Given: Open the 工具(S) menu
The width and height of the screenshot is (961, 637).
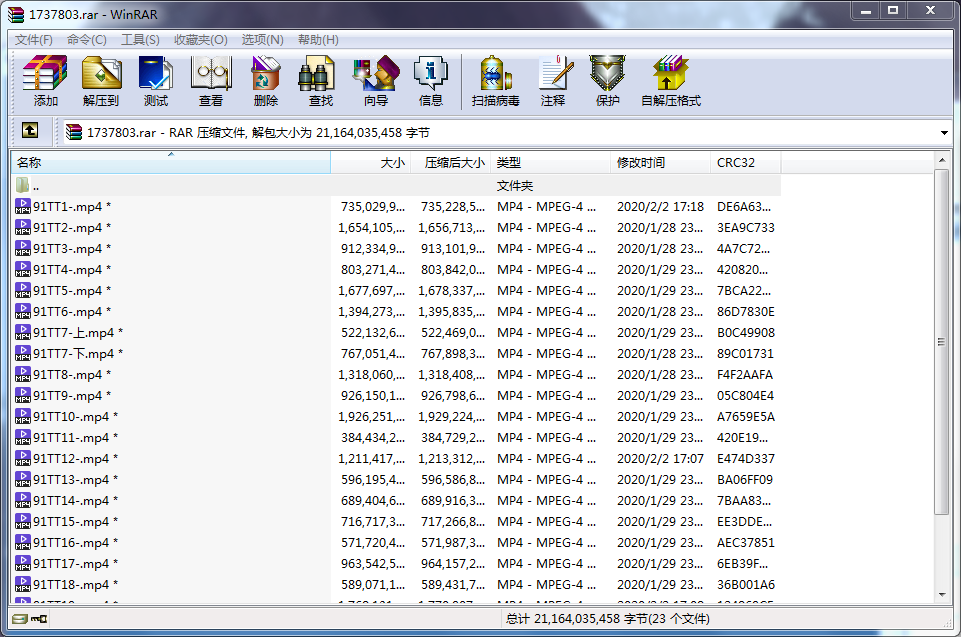Looking at the screenshot, I should pyautogui.click(x=140, y=40).
